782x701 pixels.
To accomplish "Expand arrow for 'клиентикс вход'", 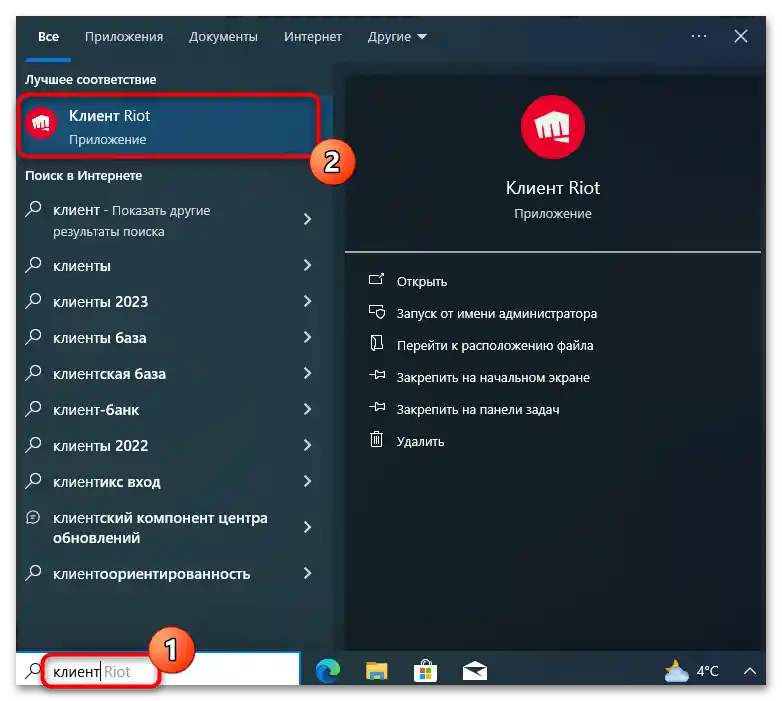I will [308, 481].
